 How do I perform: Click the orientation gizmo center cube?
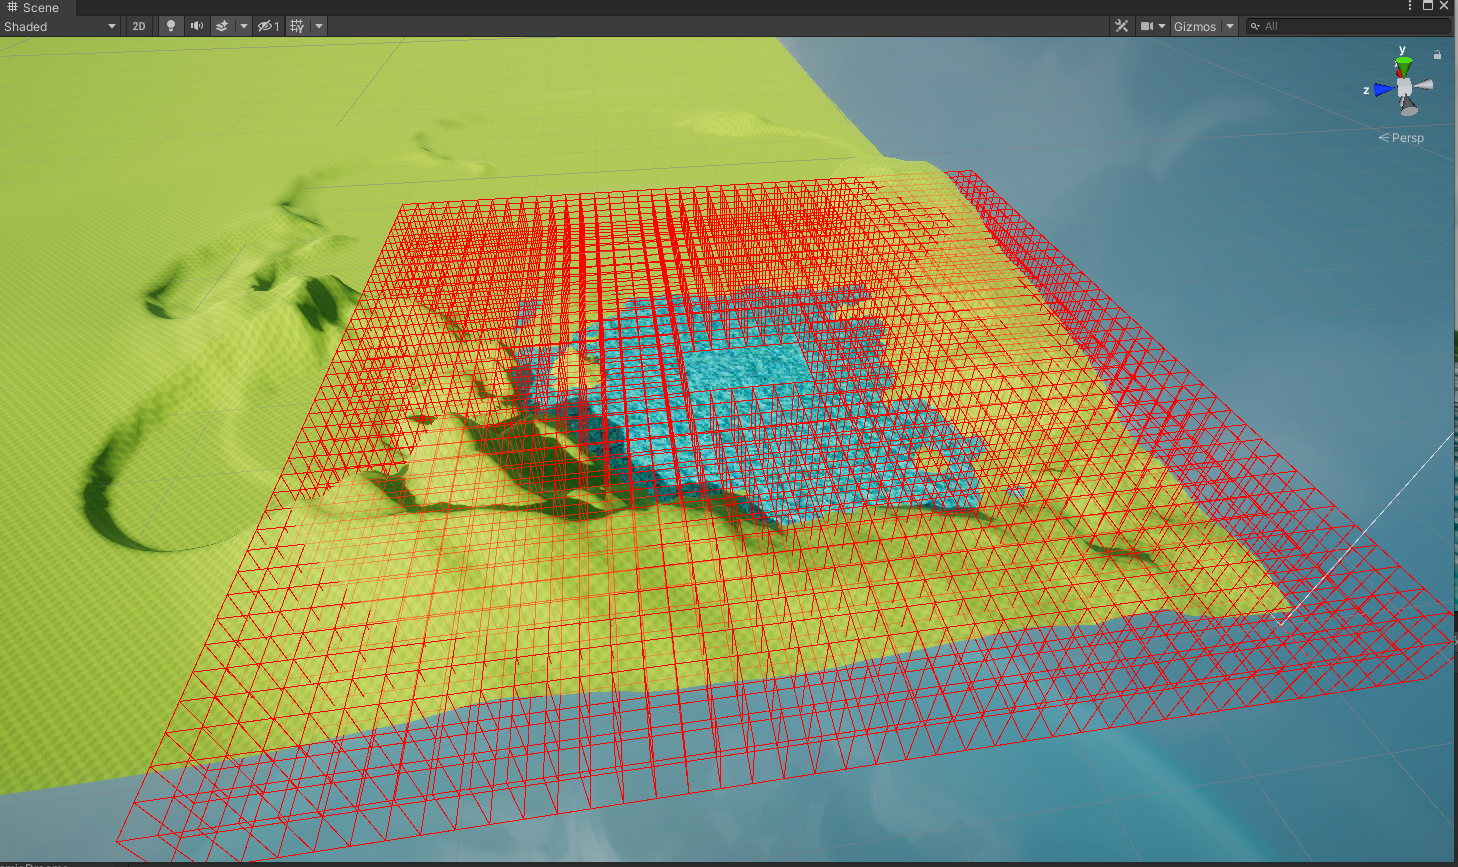point(1405,87)
